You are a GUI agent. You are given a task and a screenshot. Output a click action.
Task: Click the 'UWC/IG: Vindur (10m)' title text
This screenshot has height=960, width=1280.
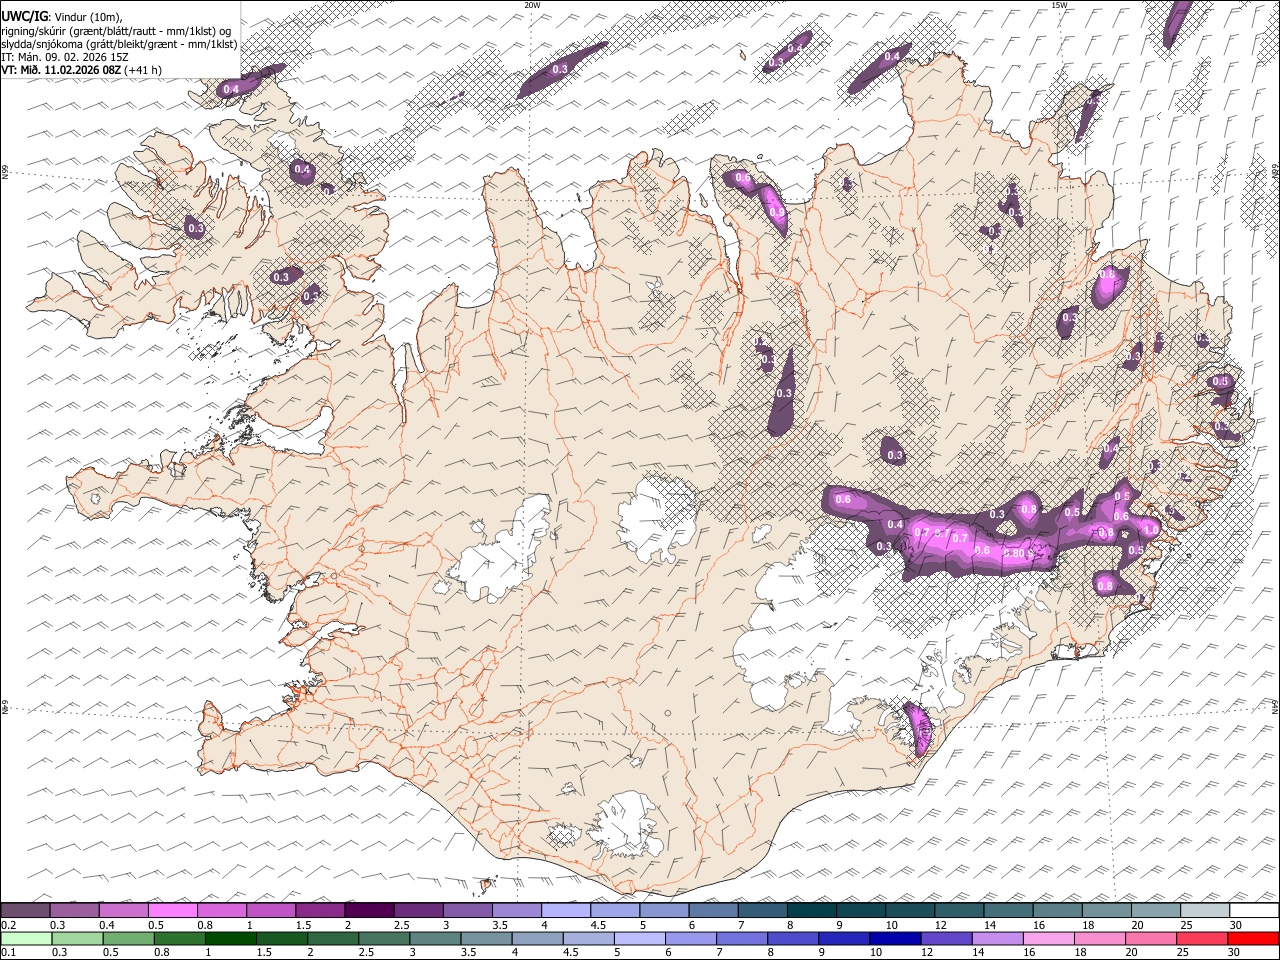tap(61, 17)
